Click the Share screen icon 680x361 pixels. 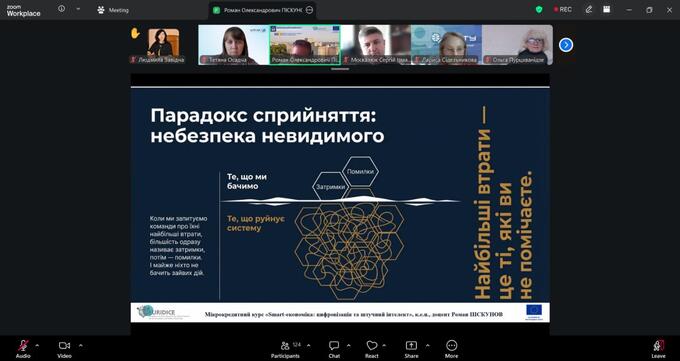[411, 348]
